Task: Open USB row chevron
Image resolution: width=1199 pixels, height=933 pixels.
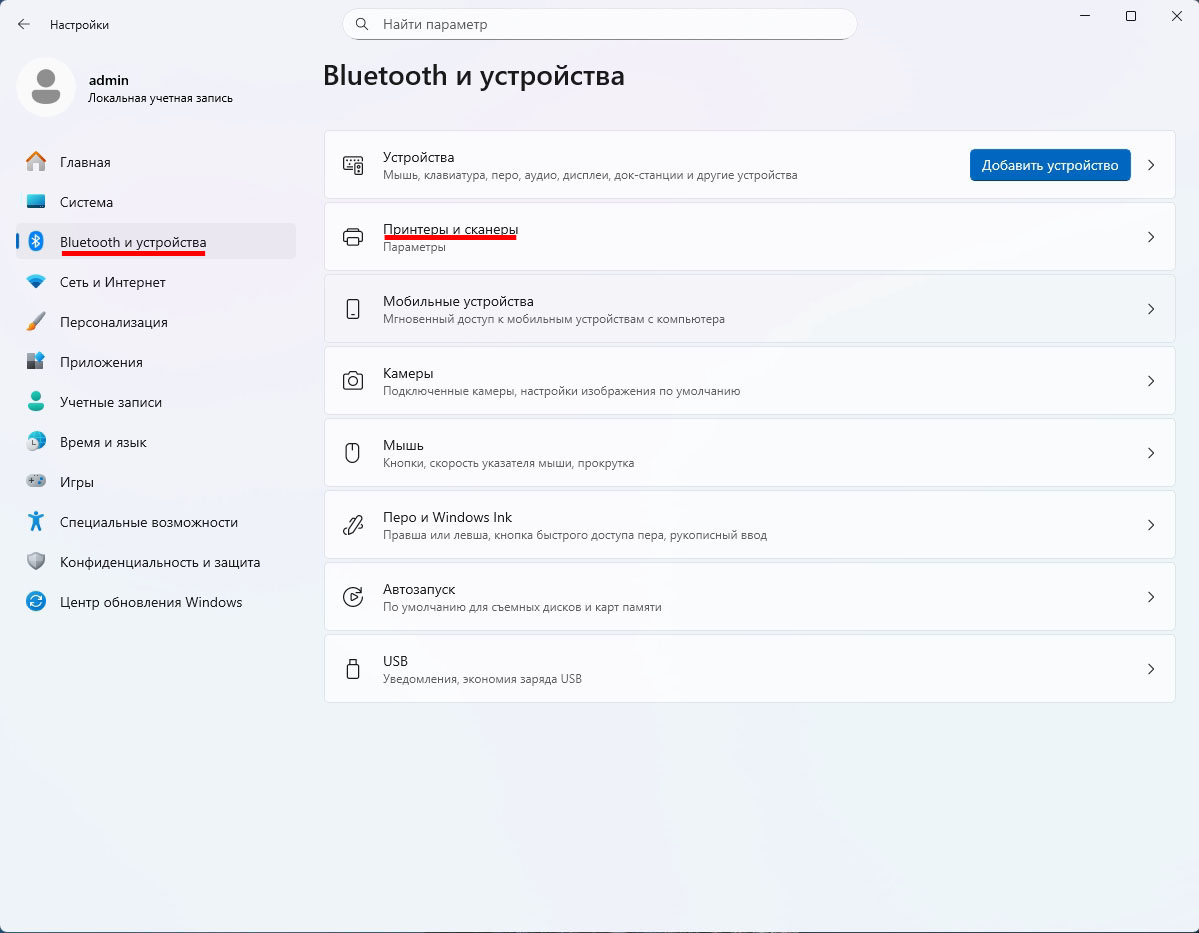Action: (1151, 668)
